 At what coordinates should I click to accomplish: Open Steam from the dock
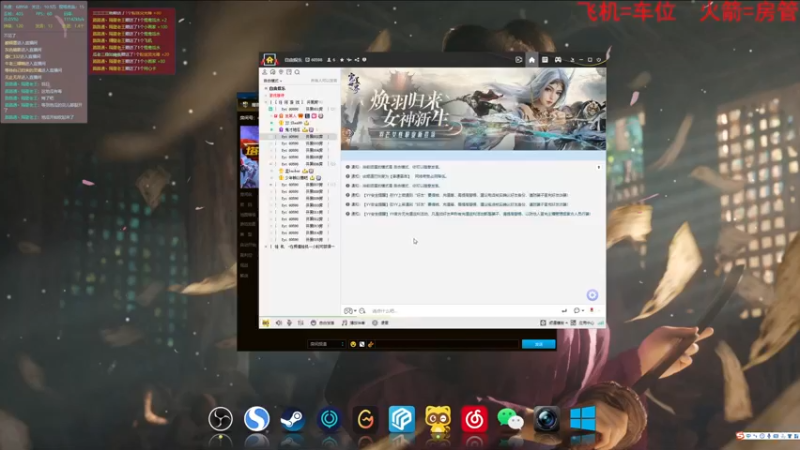click(293, 419)
